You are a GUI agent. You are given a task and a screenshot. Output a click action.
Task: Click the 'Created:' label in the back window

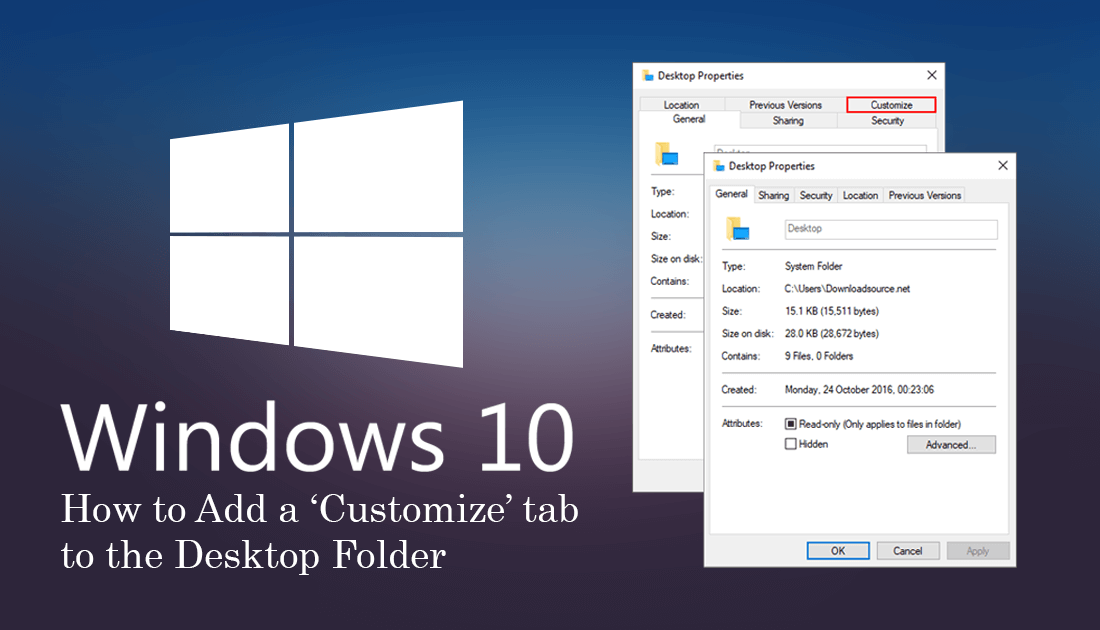[x=667, y=314]
